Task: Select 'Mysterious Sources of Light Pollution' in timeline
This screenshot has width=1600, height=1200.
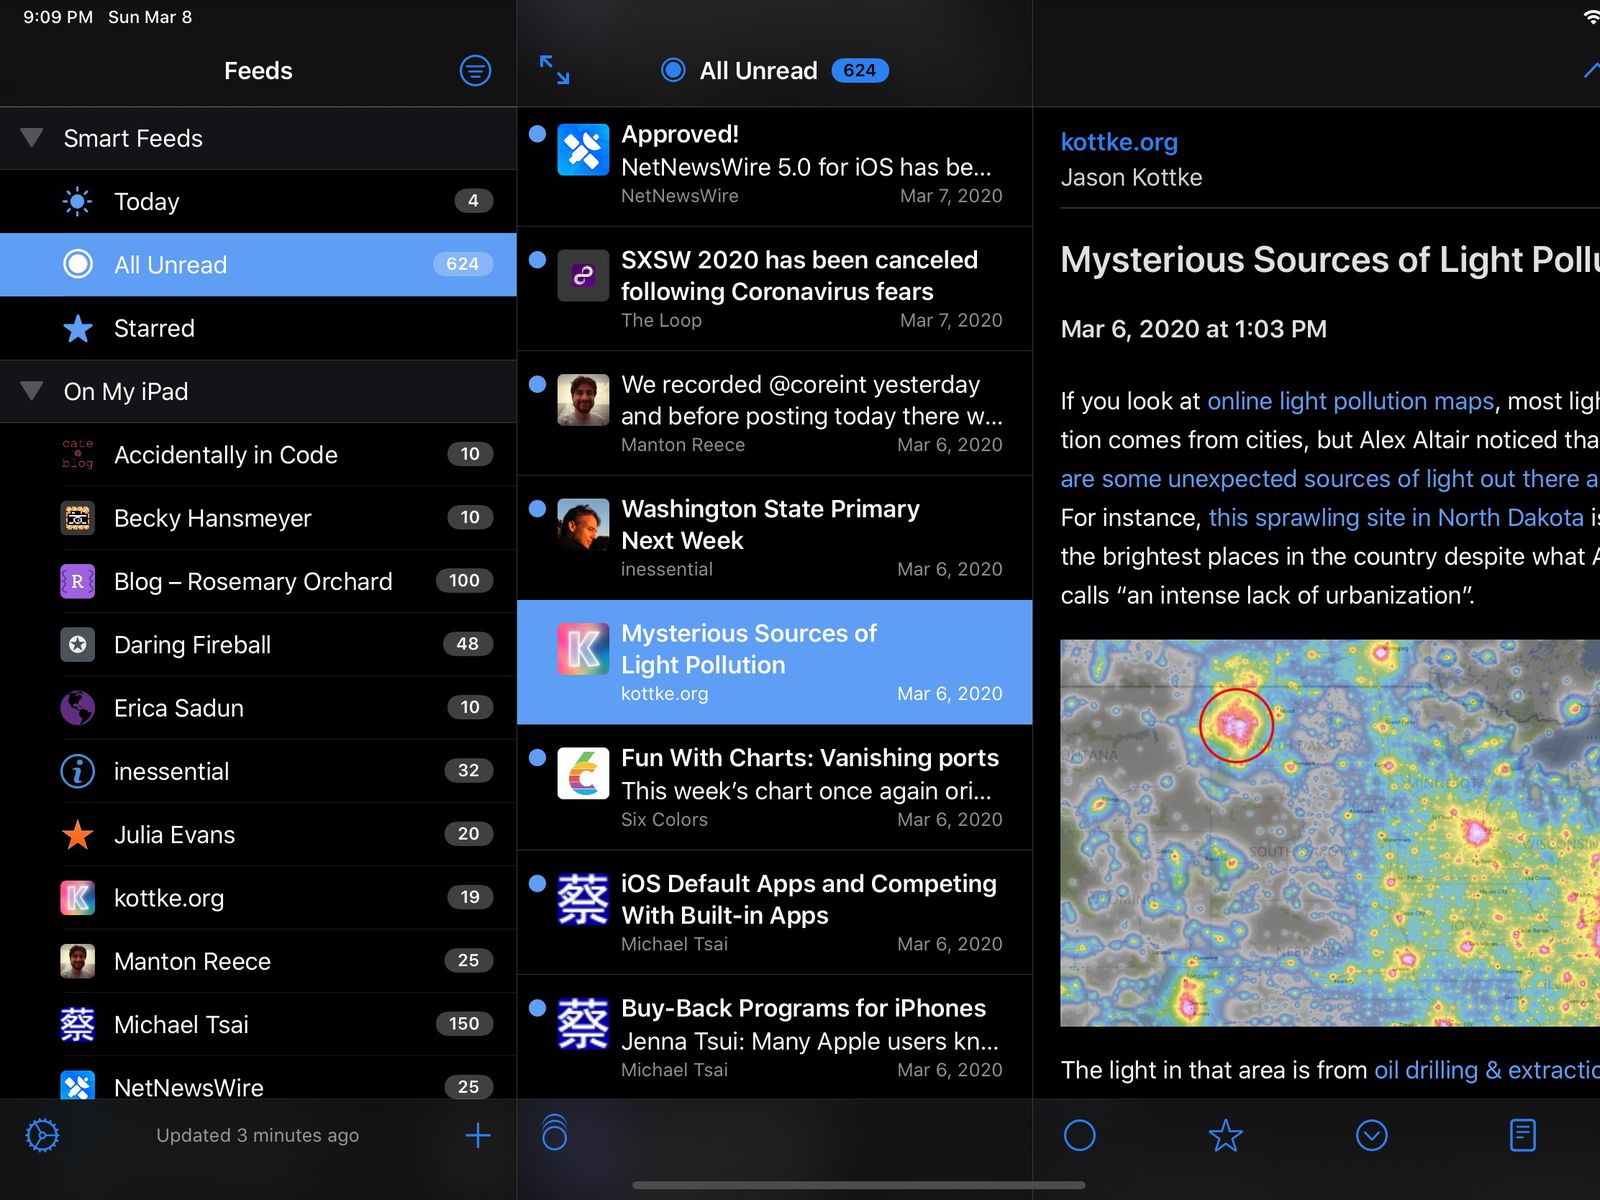Action: point(774,662)
